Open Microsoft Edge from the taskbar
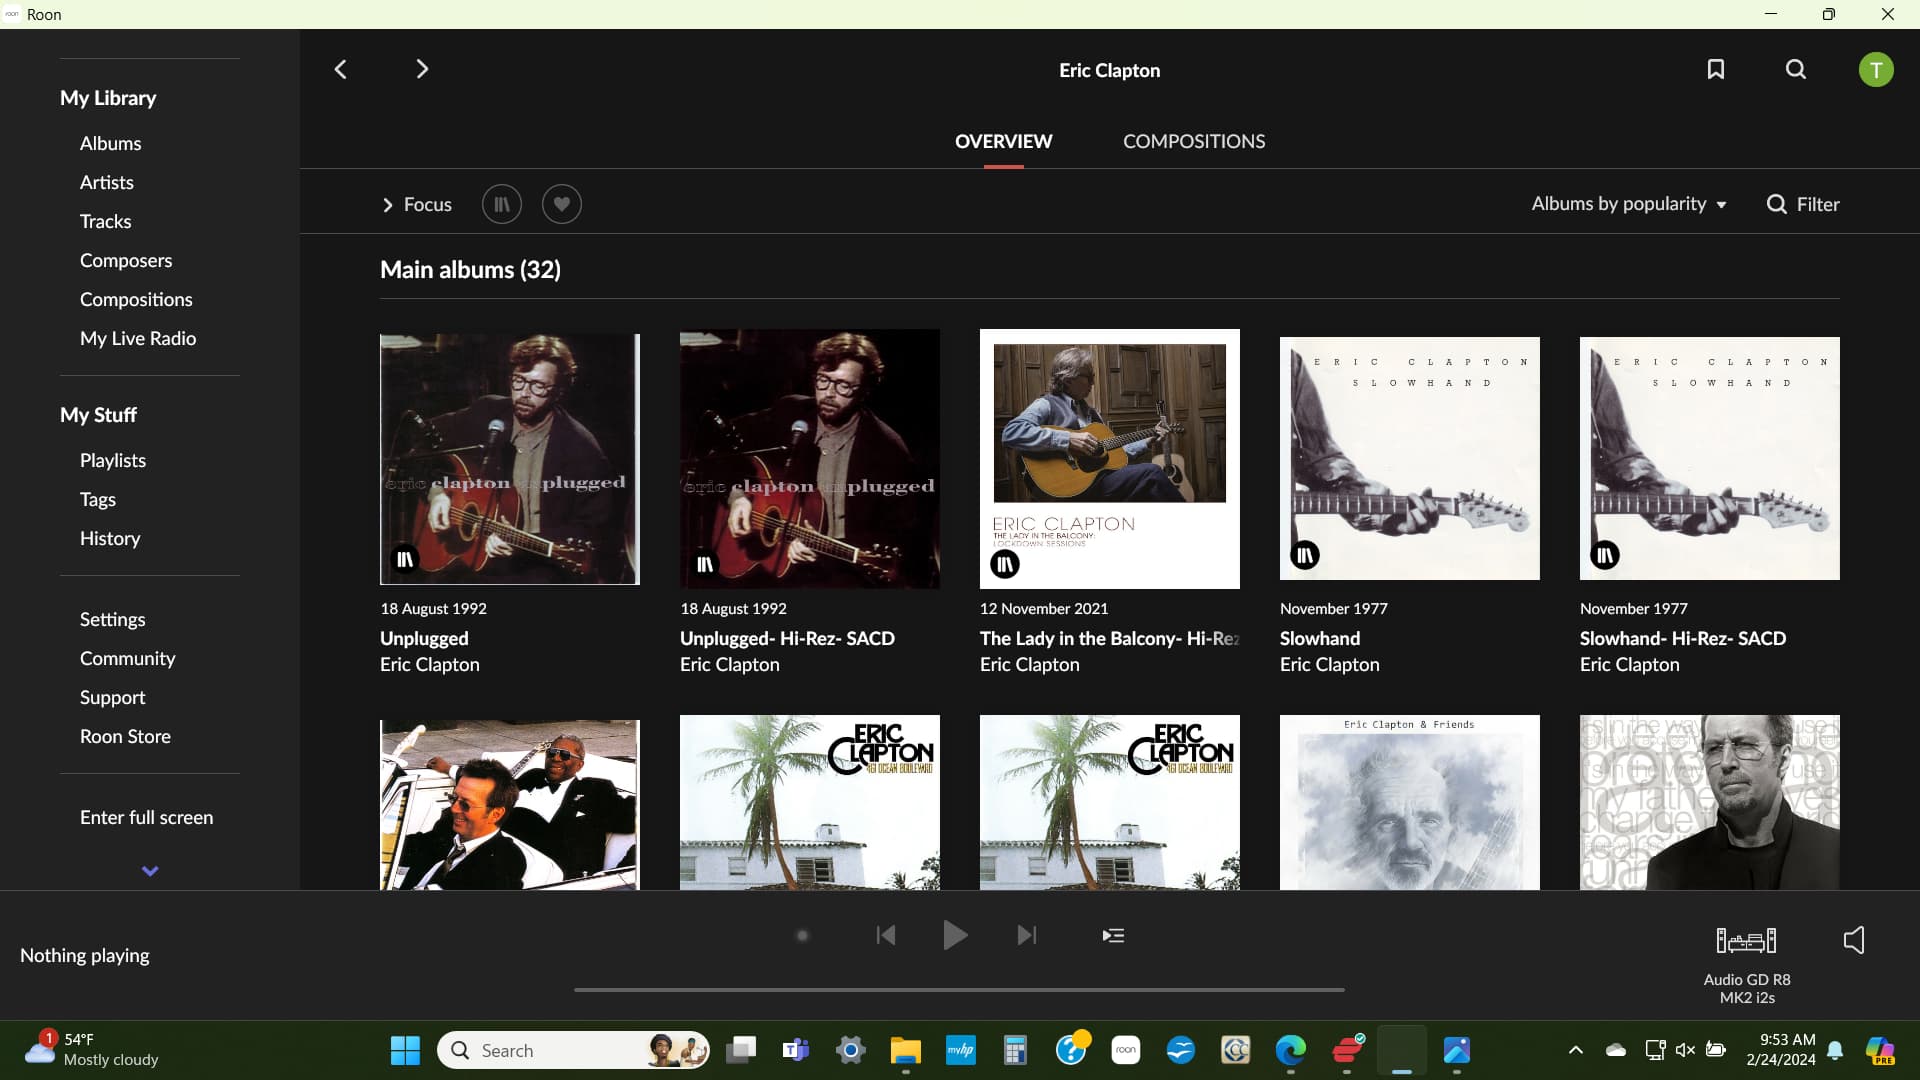1920x1080 pixels. click(1291, 1050)
